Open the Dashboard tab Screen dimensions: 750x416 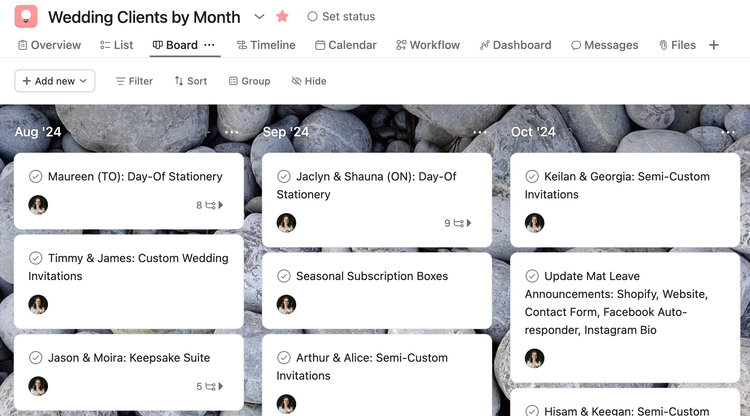click(x=516, y=45)
